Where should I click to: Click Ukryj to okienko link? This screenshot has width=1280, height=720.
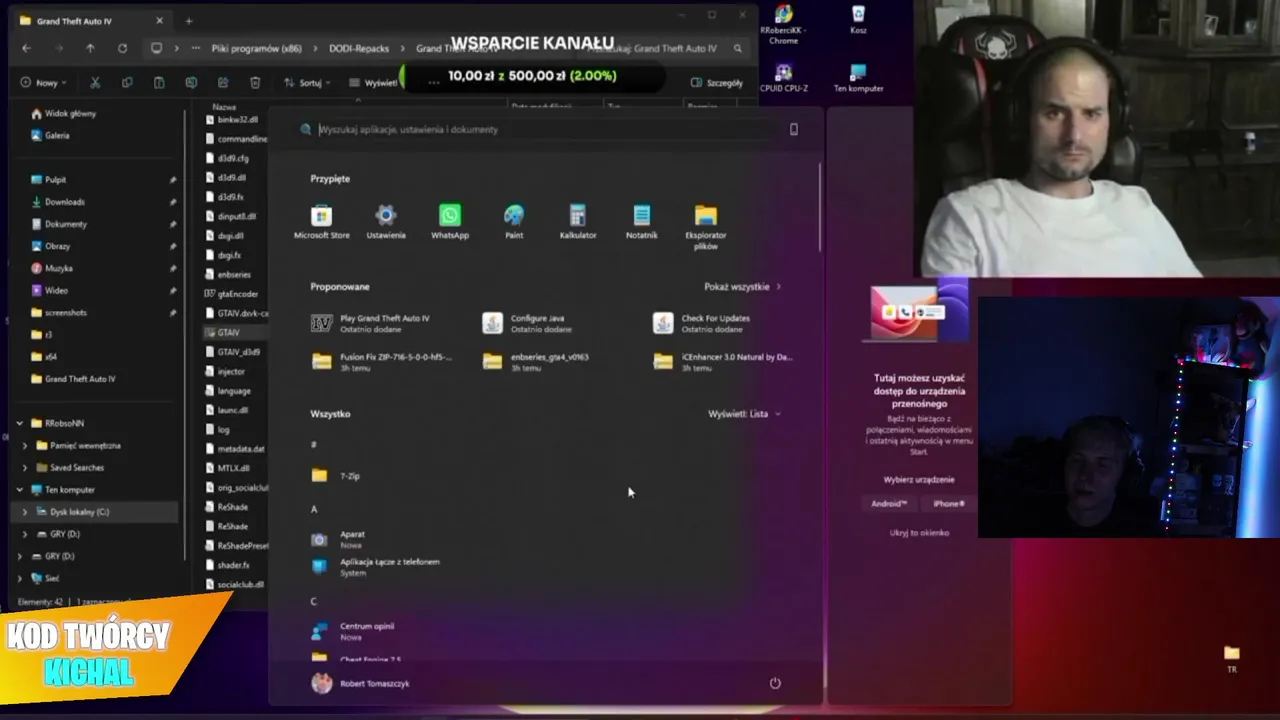[919, 533]
